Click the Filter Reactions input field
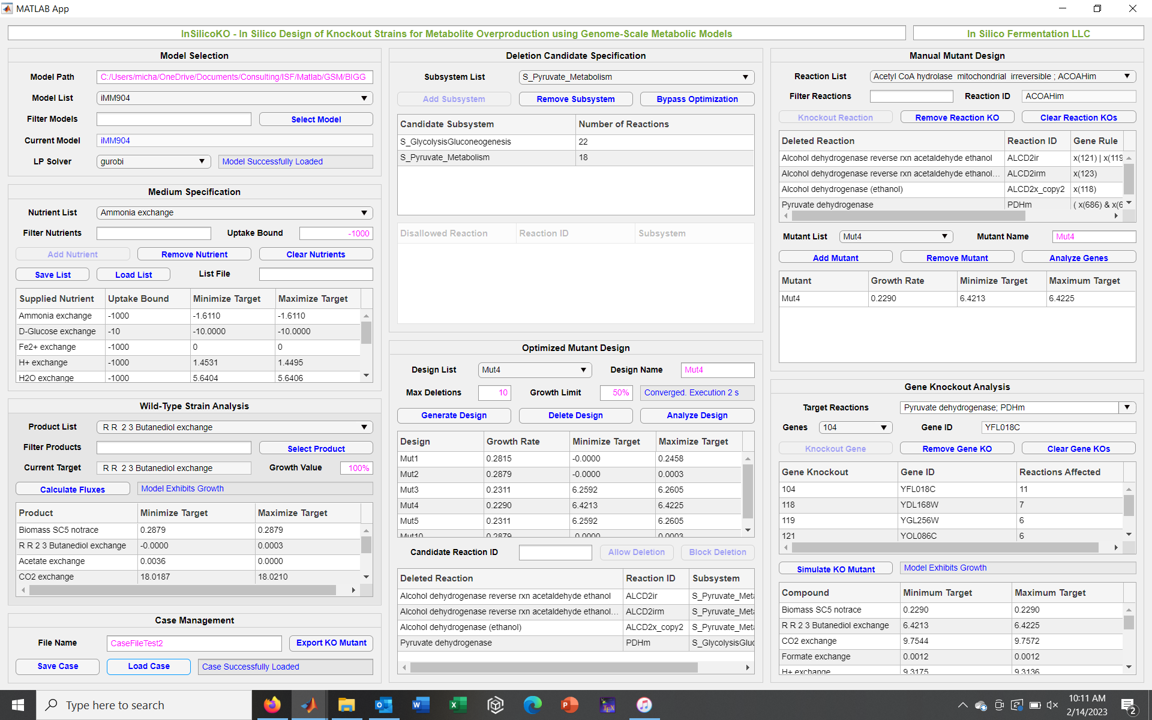Screen dimensions: 1152x720 912,96
